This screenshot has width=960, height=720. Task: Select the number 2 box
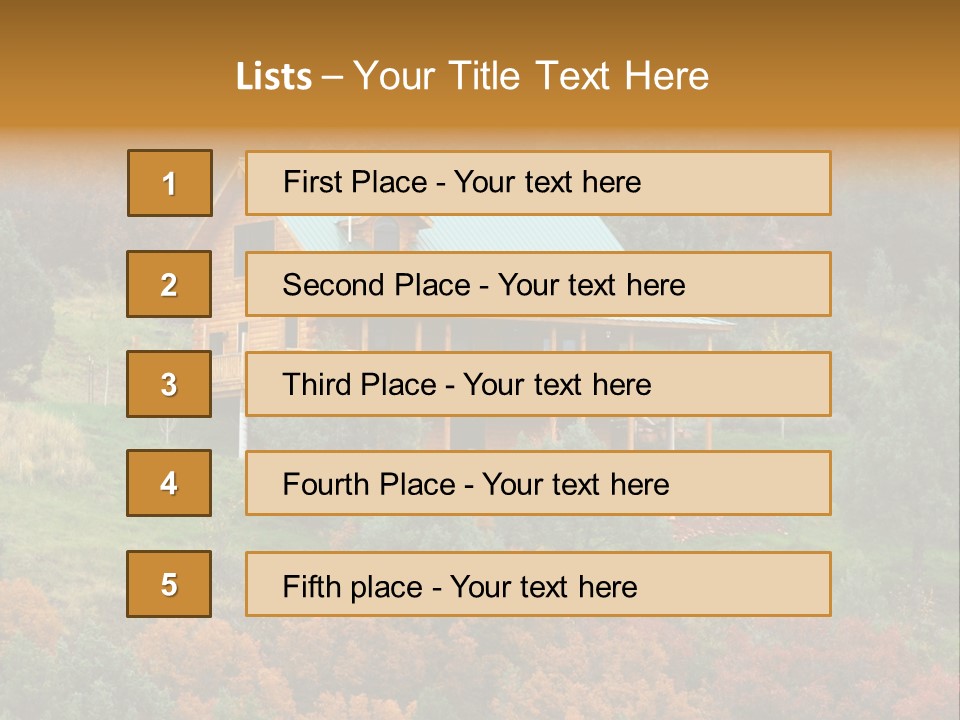[169, 284]
